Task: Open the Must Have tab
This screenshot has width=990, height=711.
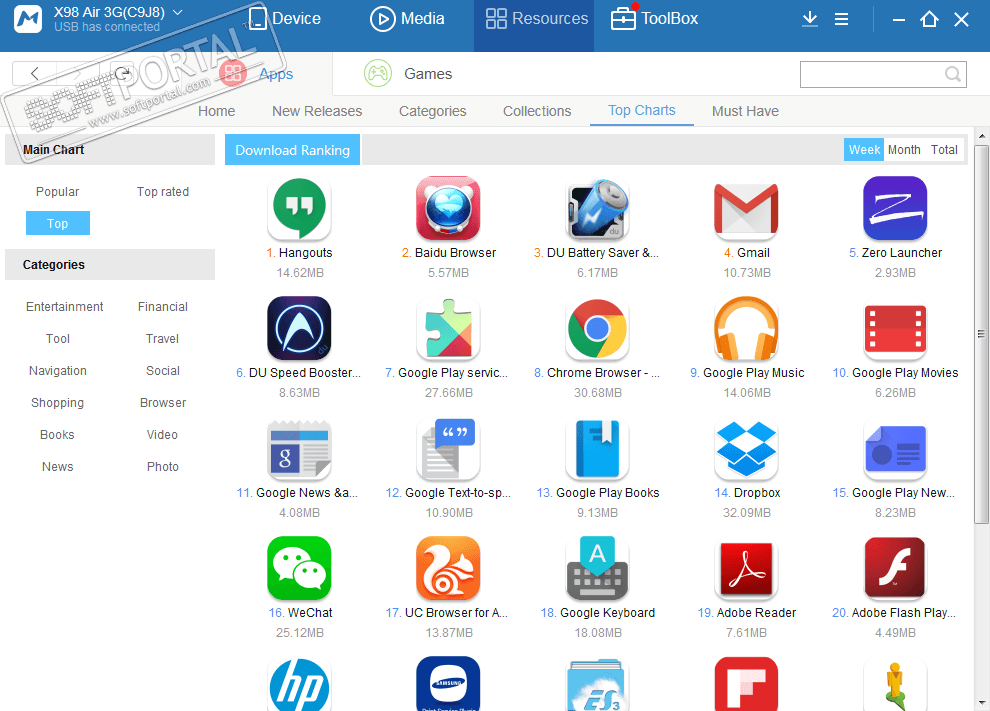Action: [x=745, y=111]
